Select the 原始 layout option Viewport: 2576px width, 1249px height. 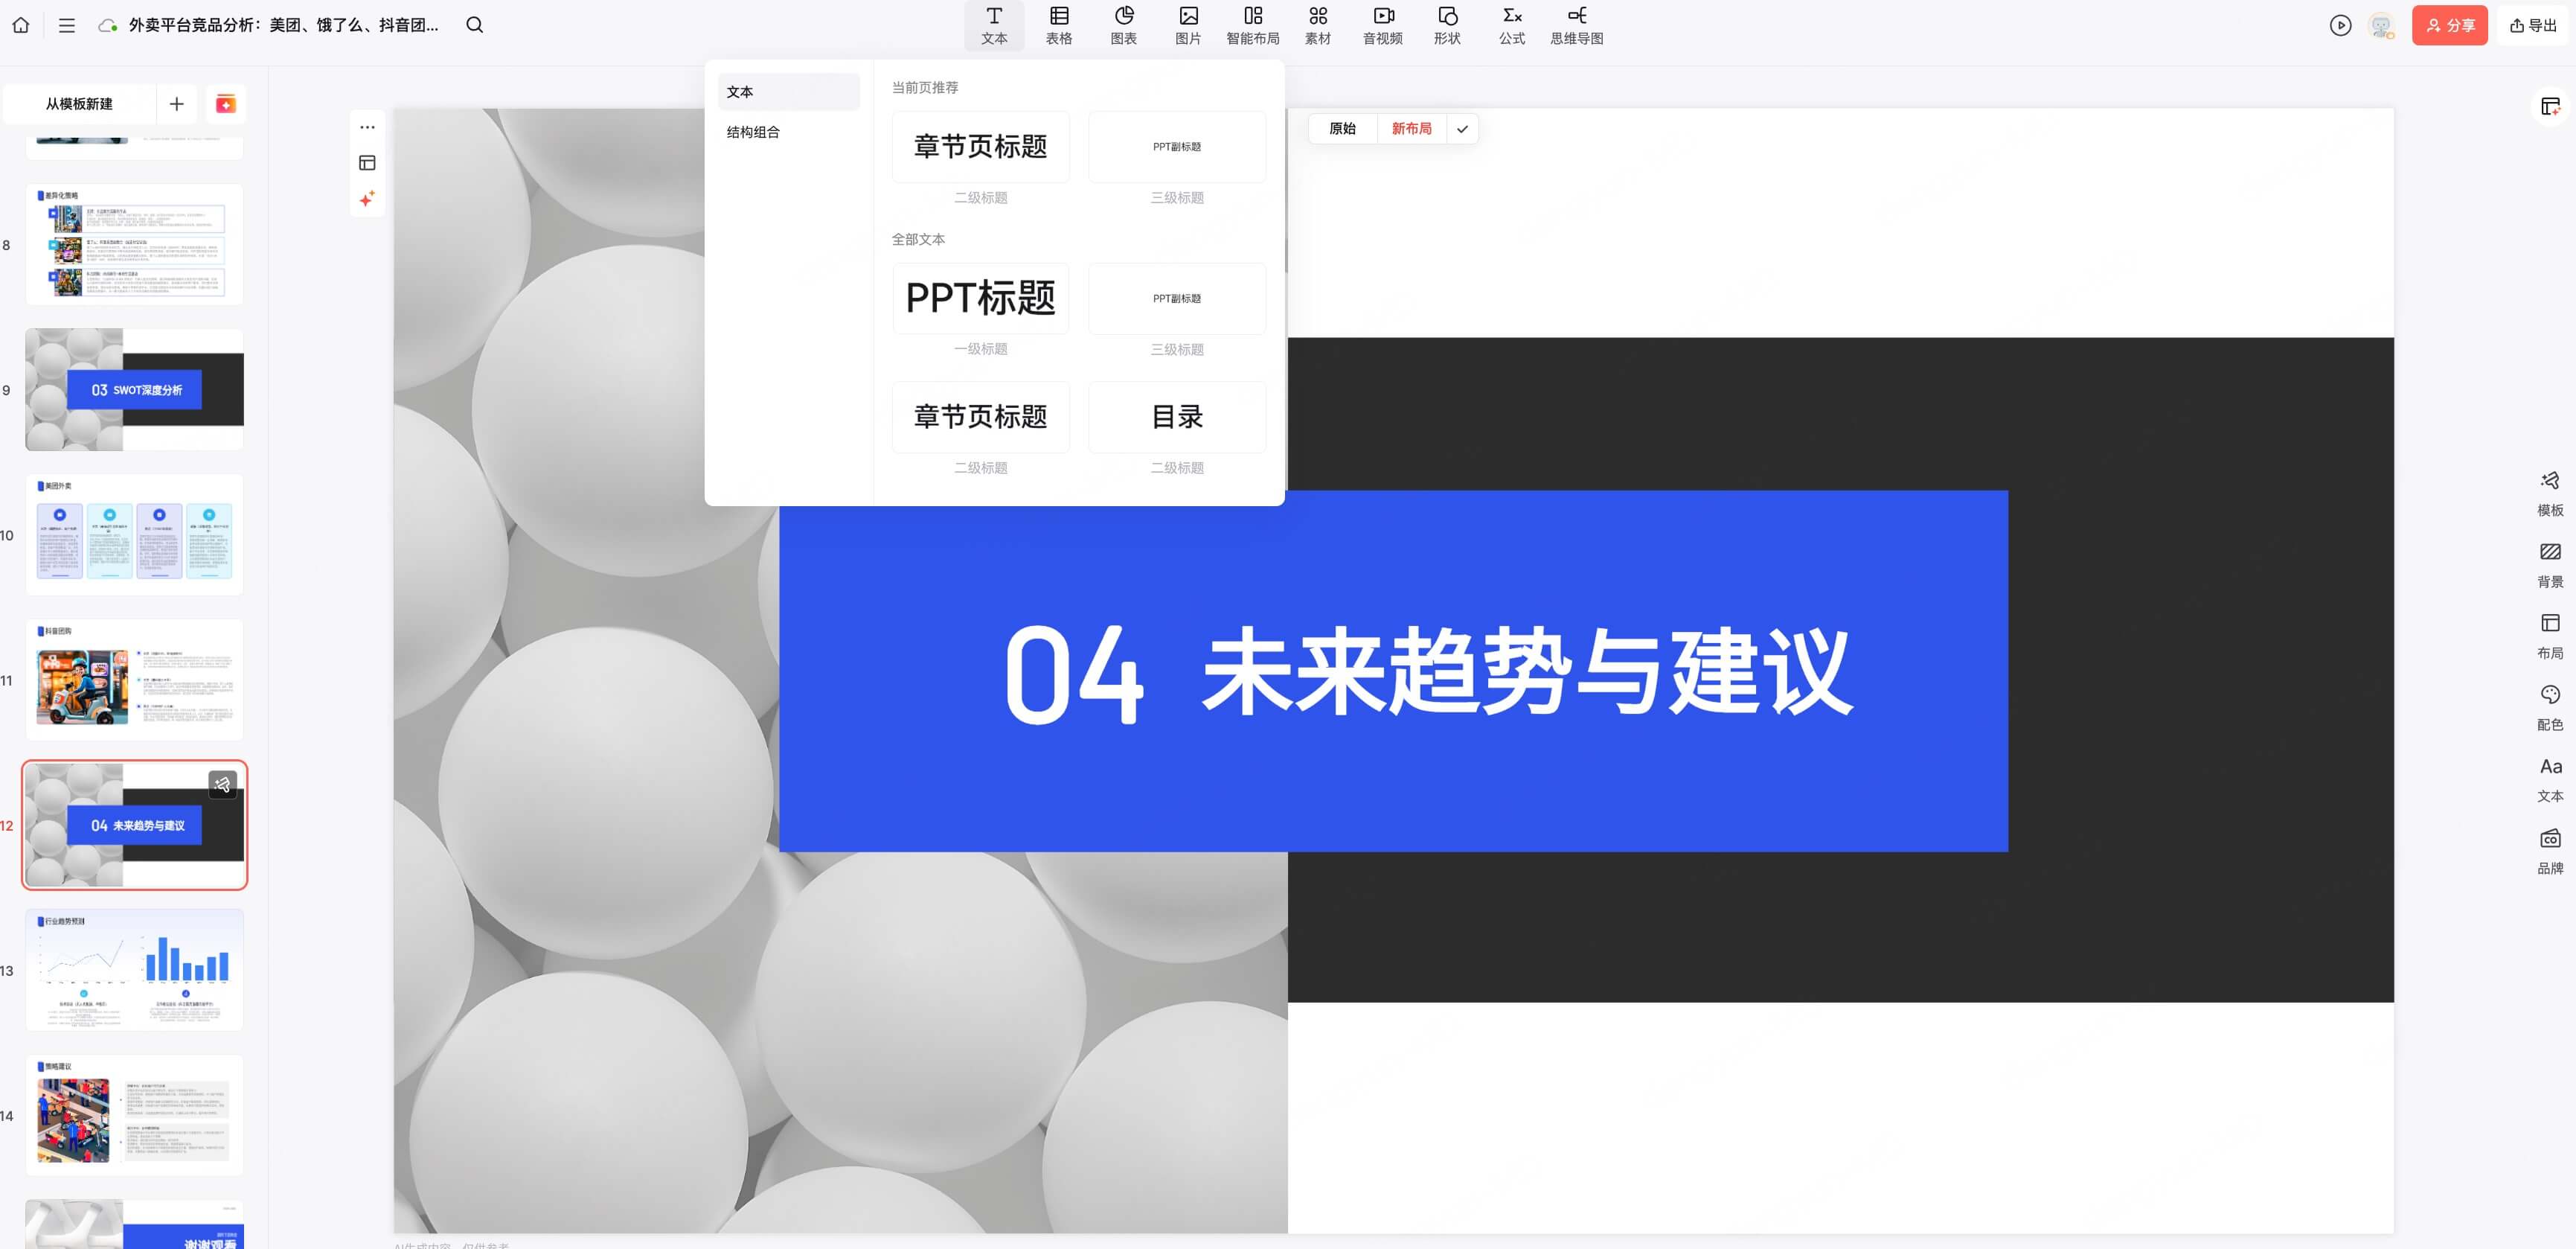pyautogui.click(x=1342, y=128)
